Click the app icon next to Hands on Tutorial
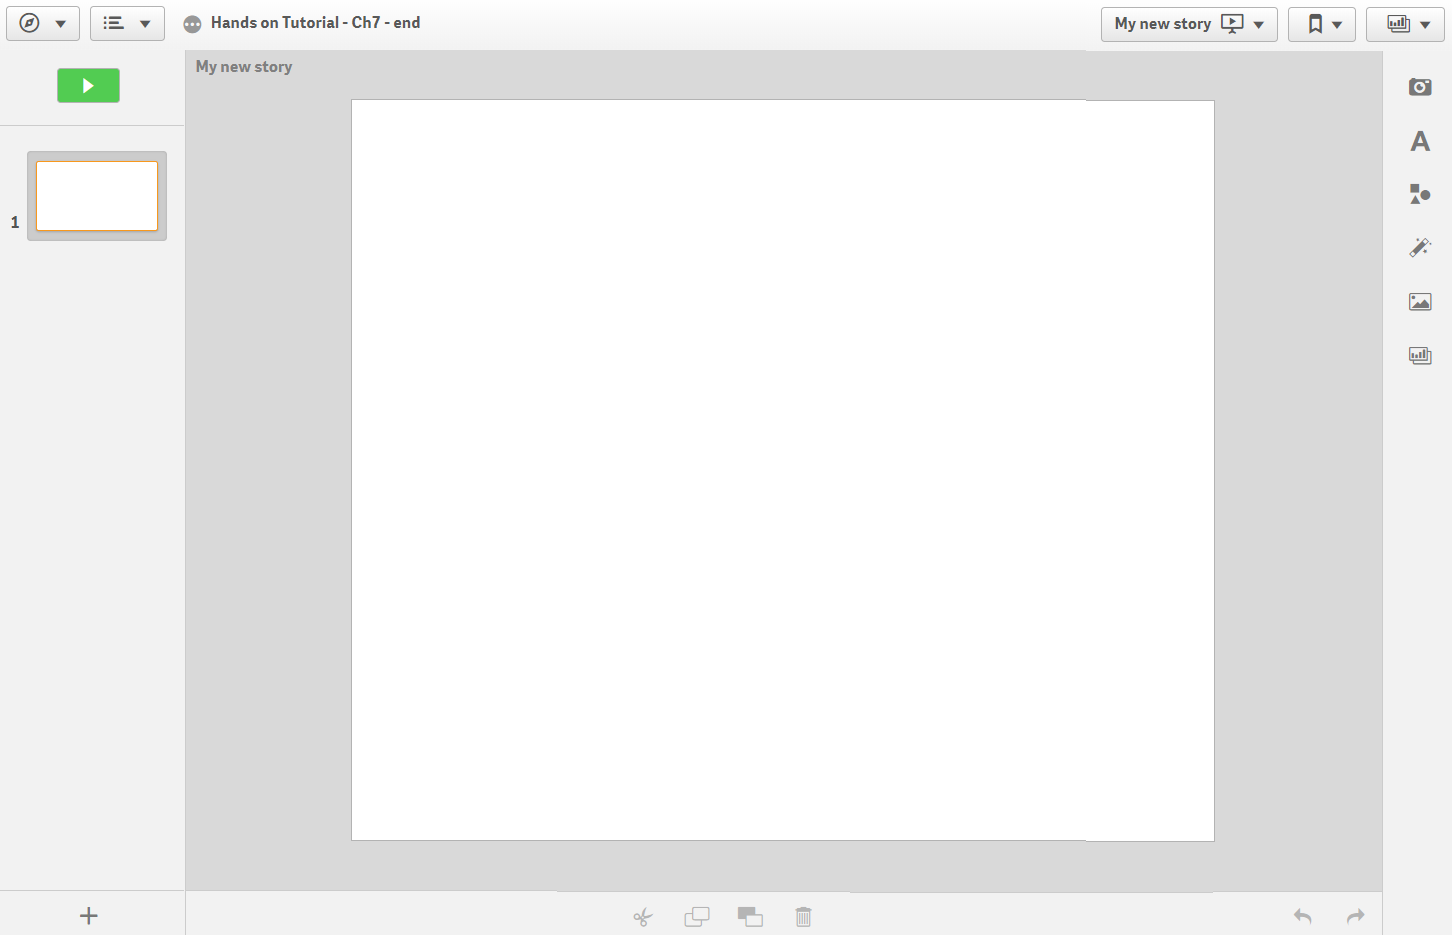1452x935 pixels. [193, 24]
